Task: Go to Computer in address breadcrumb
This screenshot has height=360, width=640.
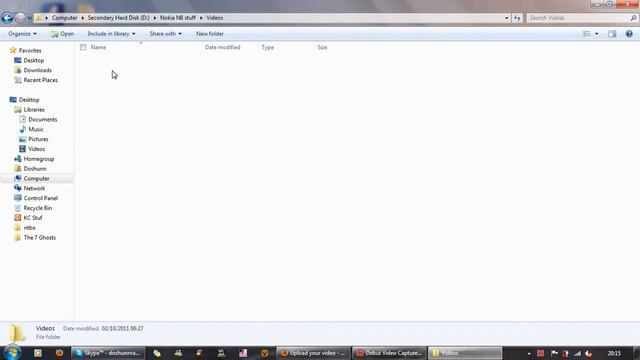Action: point(64,18)
